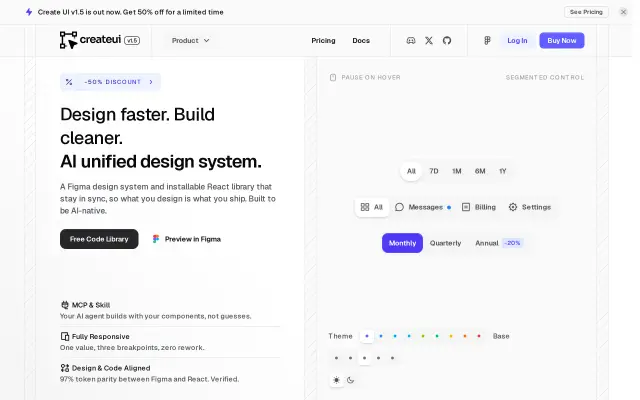Click the 'Design & Code Aligned' heading

[111, 368]
